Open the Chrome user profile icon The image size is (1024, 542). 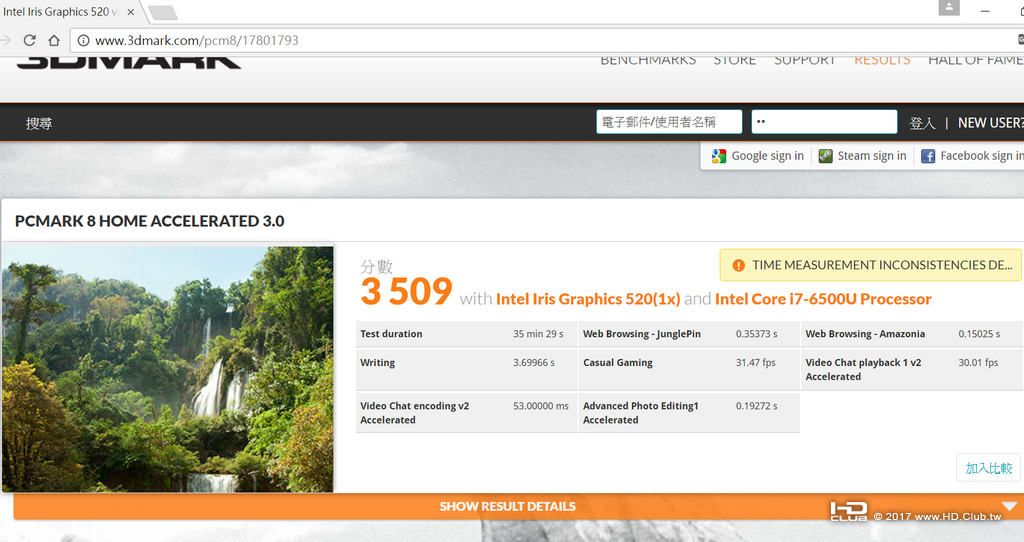[949, 8]
